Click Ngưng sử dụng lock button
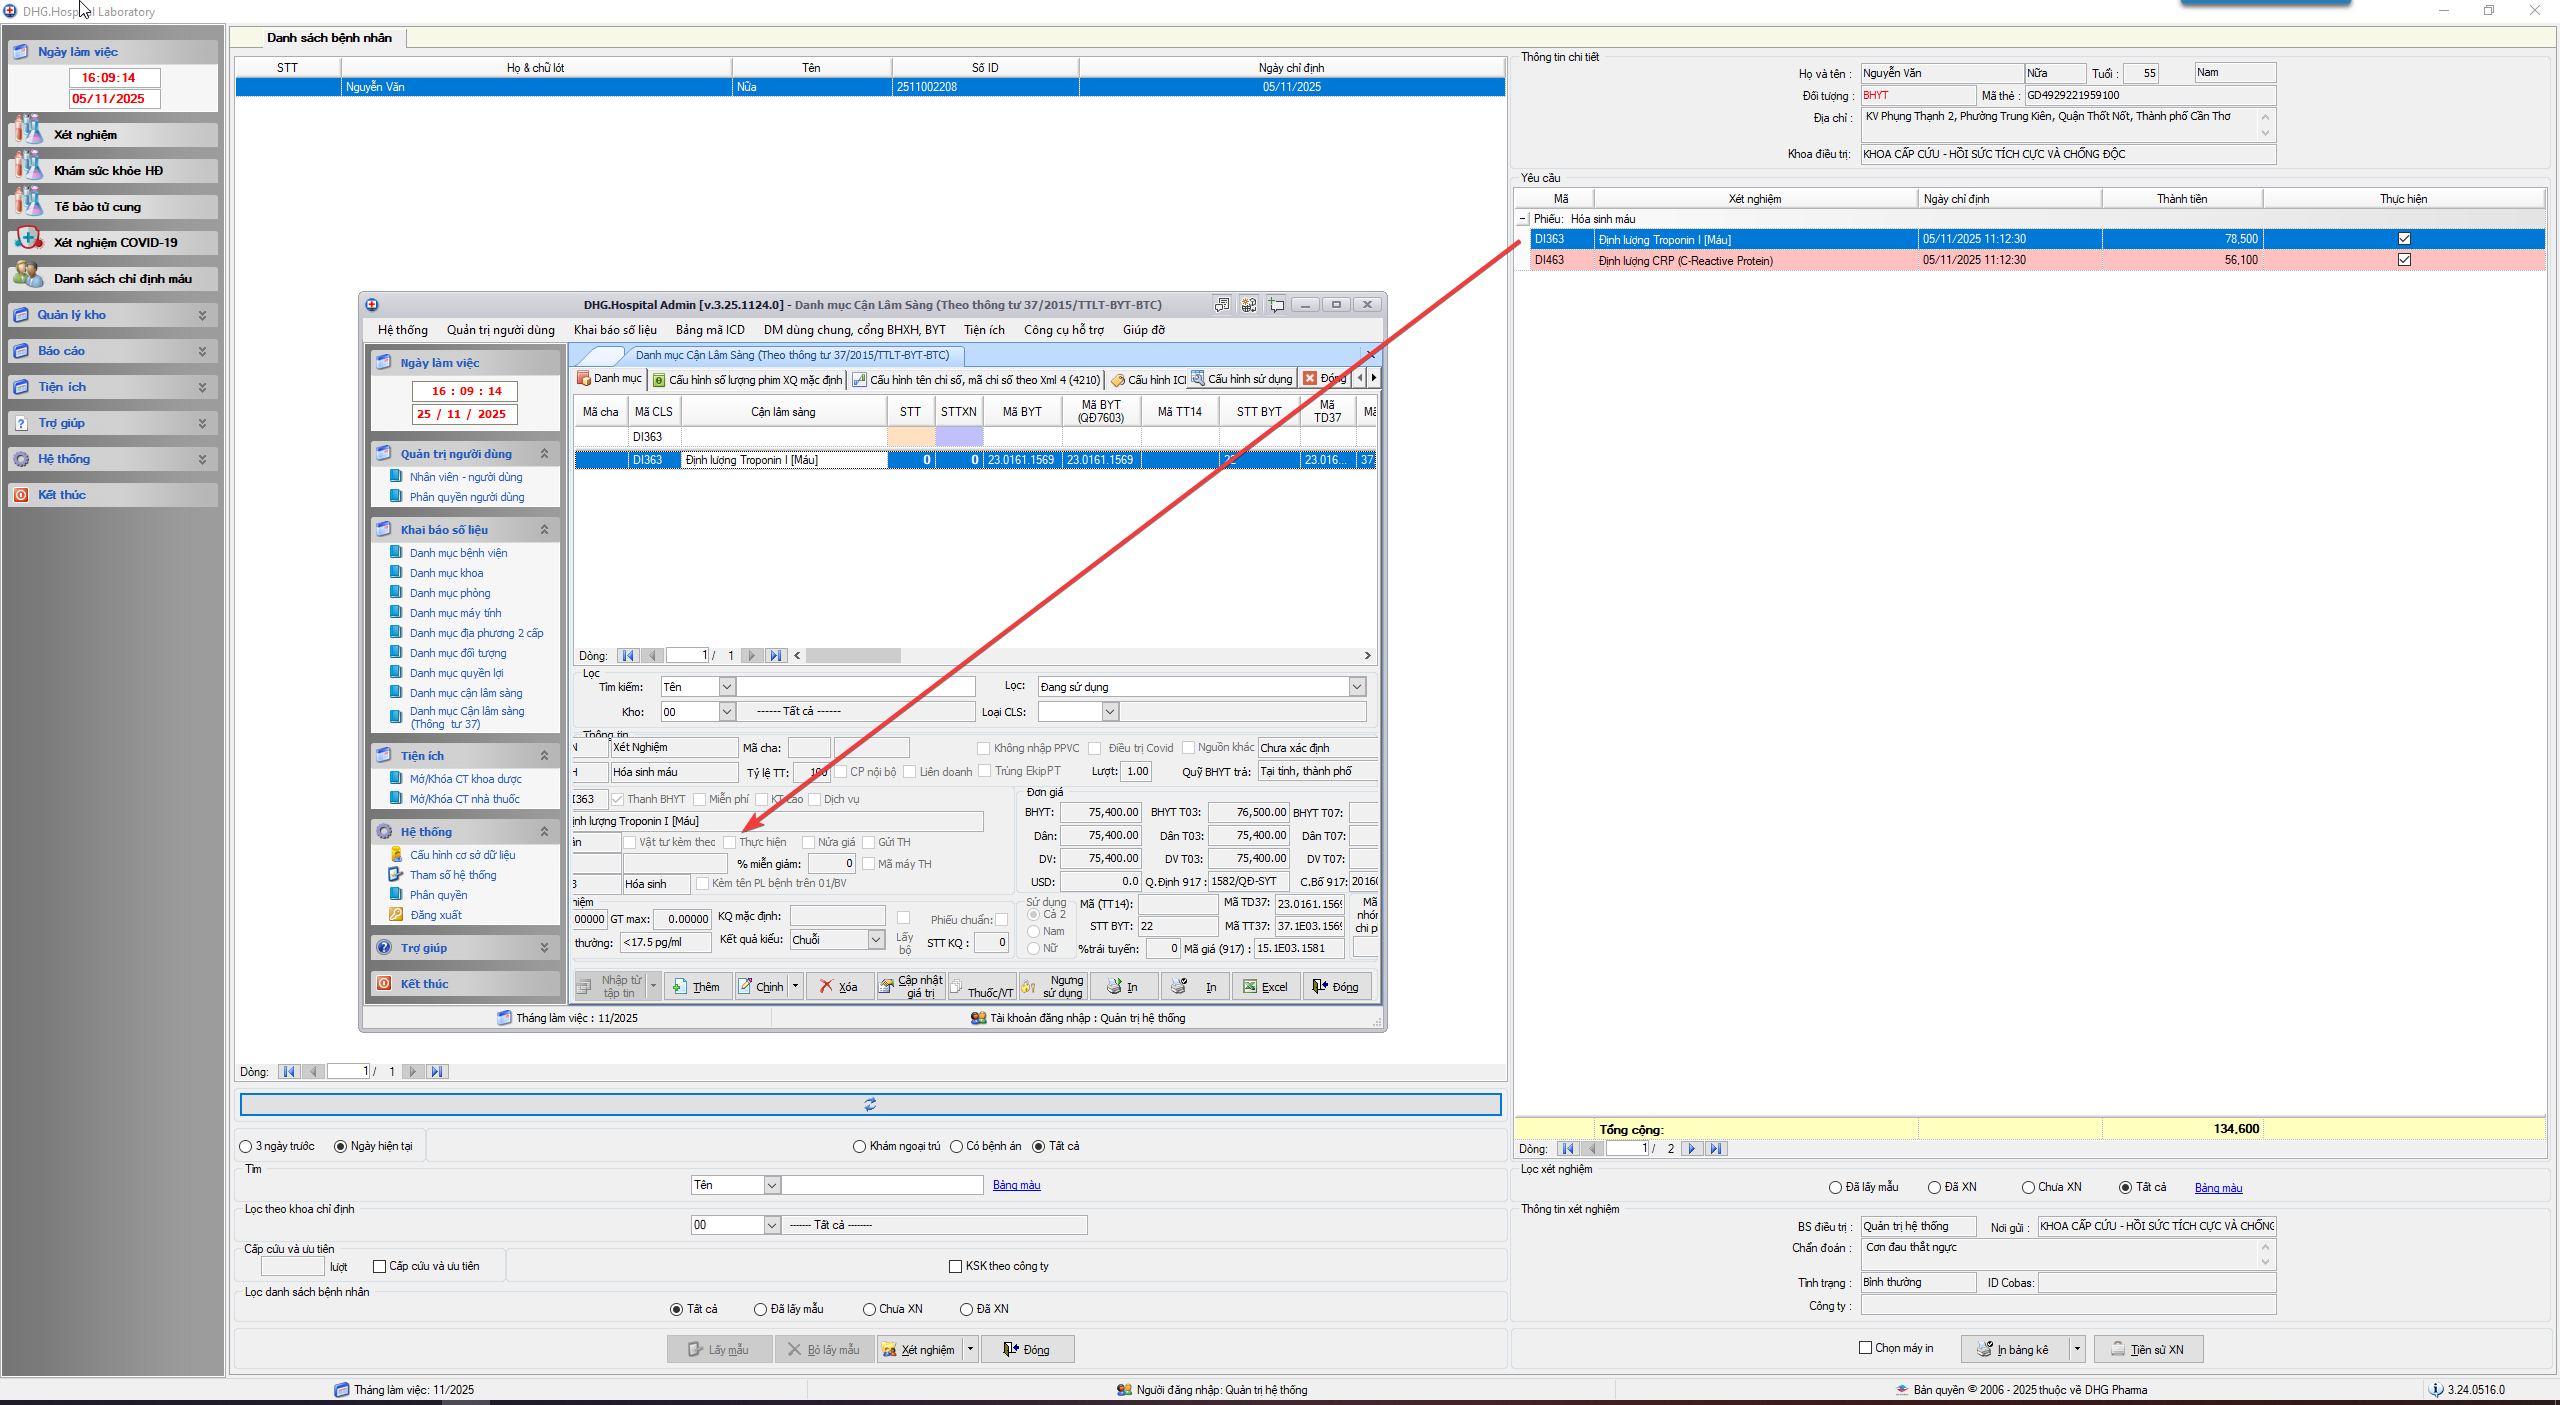The width and height of the screenshot is (2560, 1405). [x=1052, y=987]
